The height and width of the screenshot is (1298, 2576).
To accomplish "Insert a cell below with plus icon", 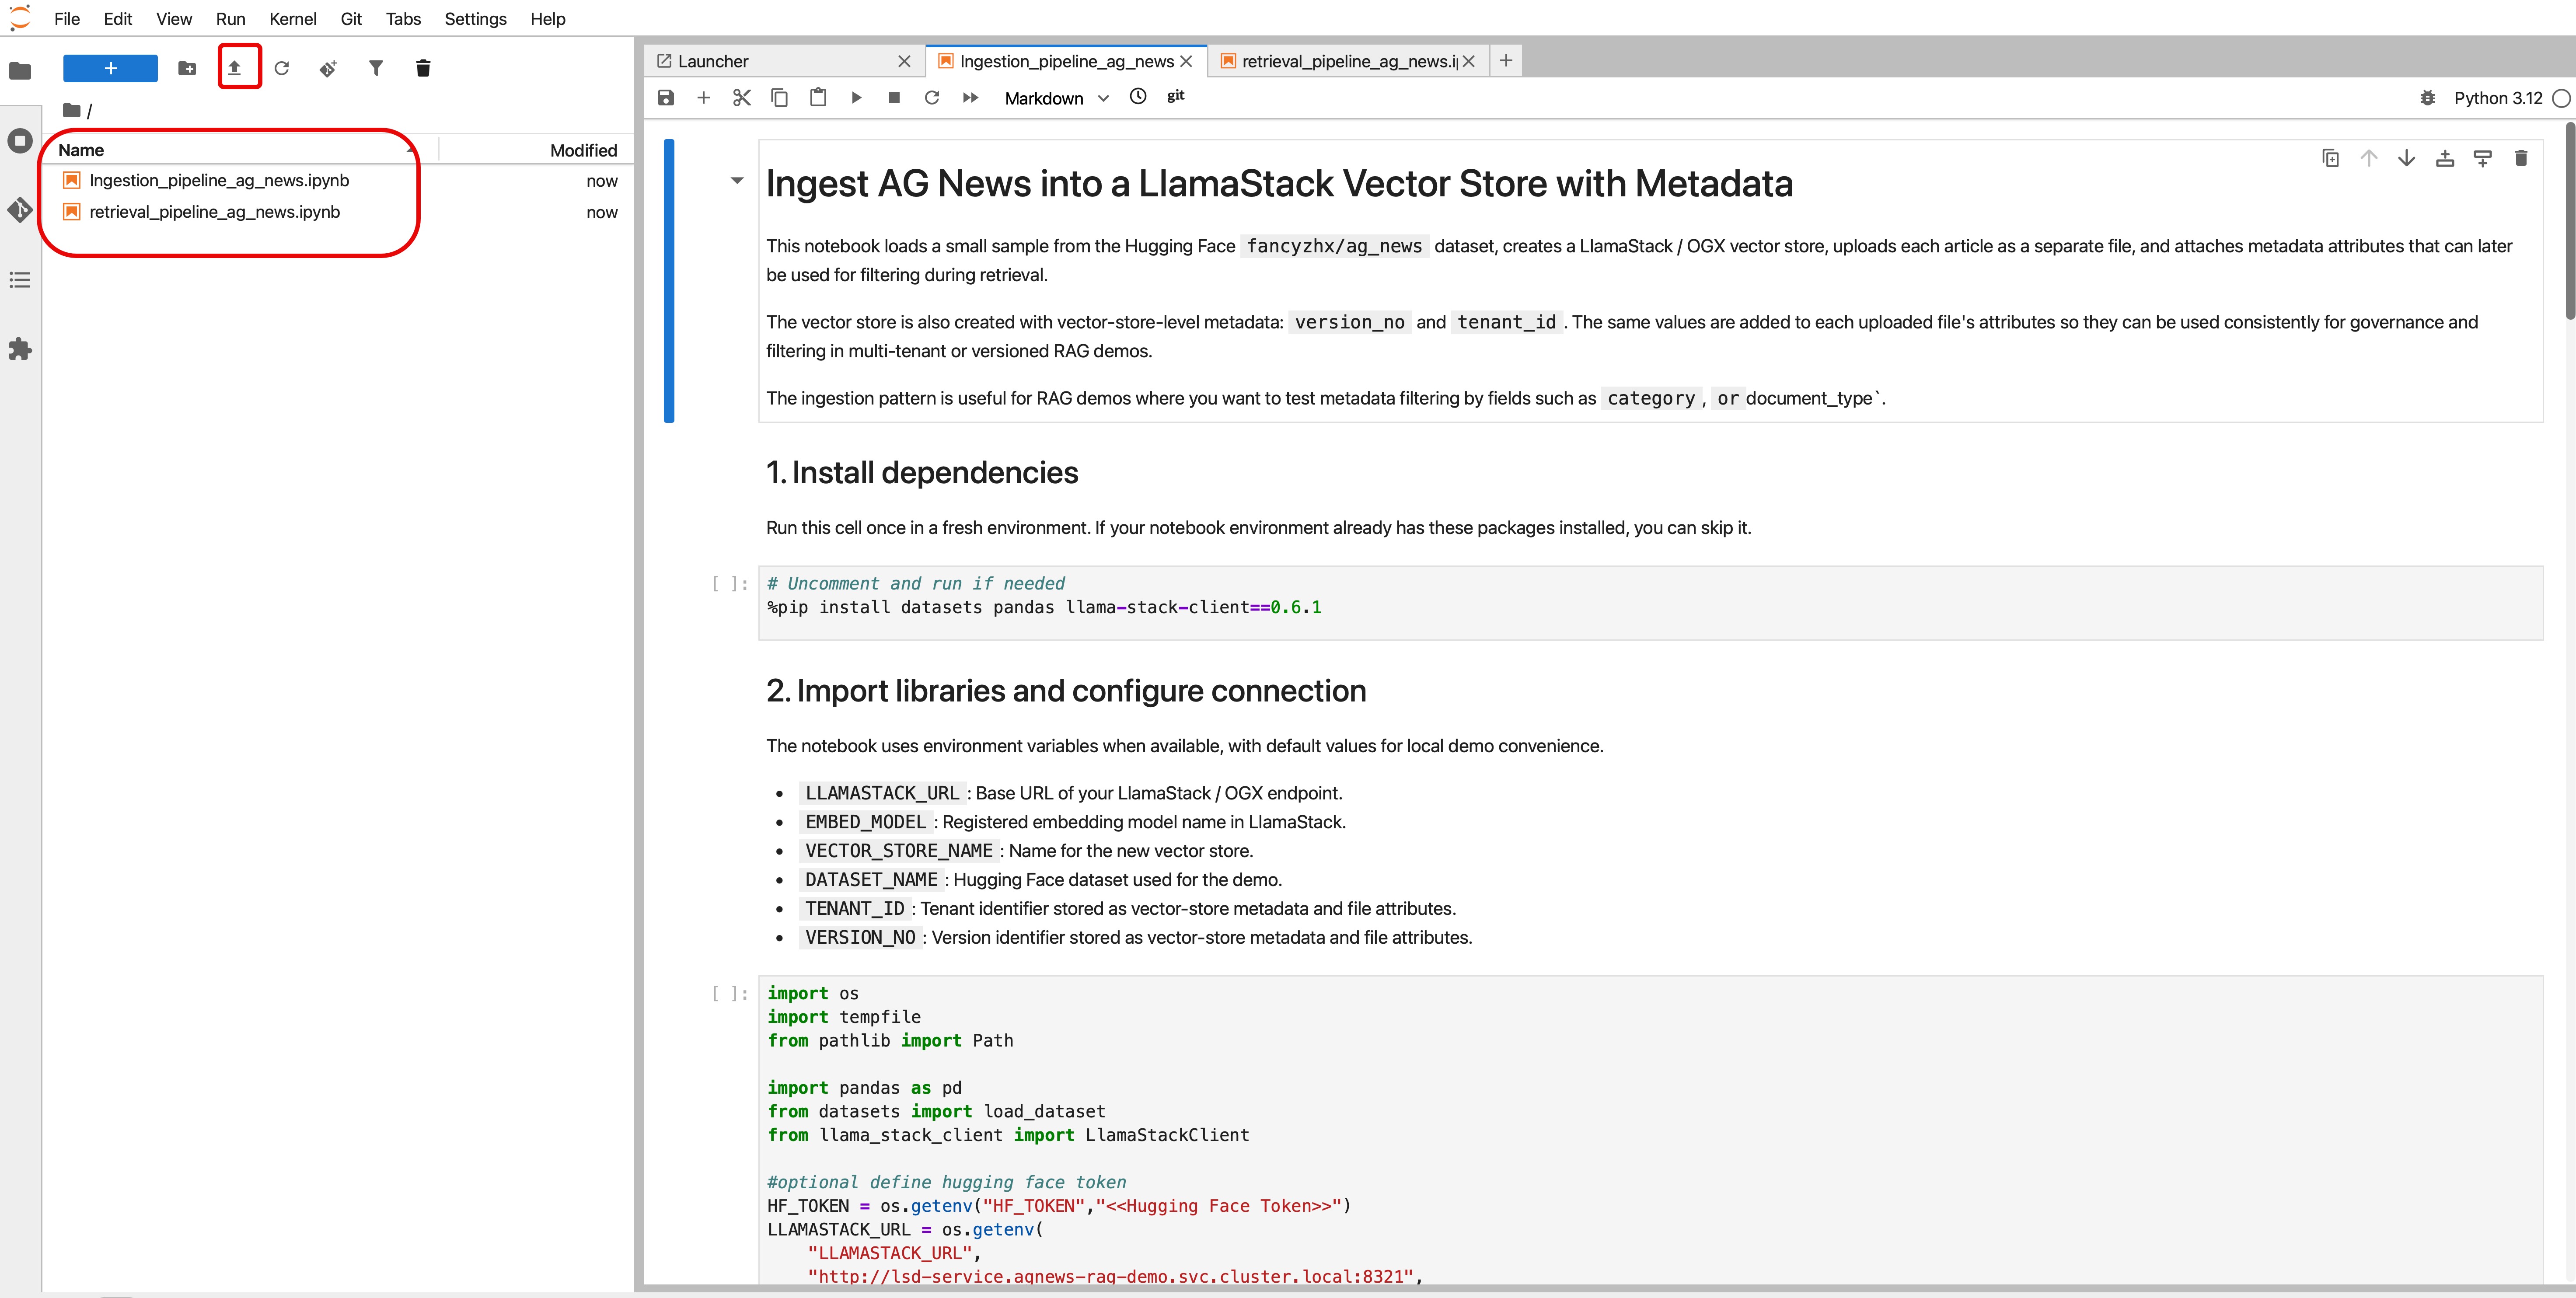I will pos(704,97).
